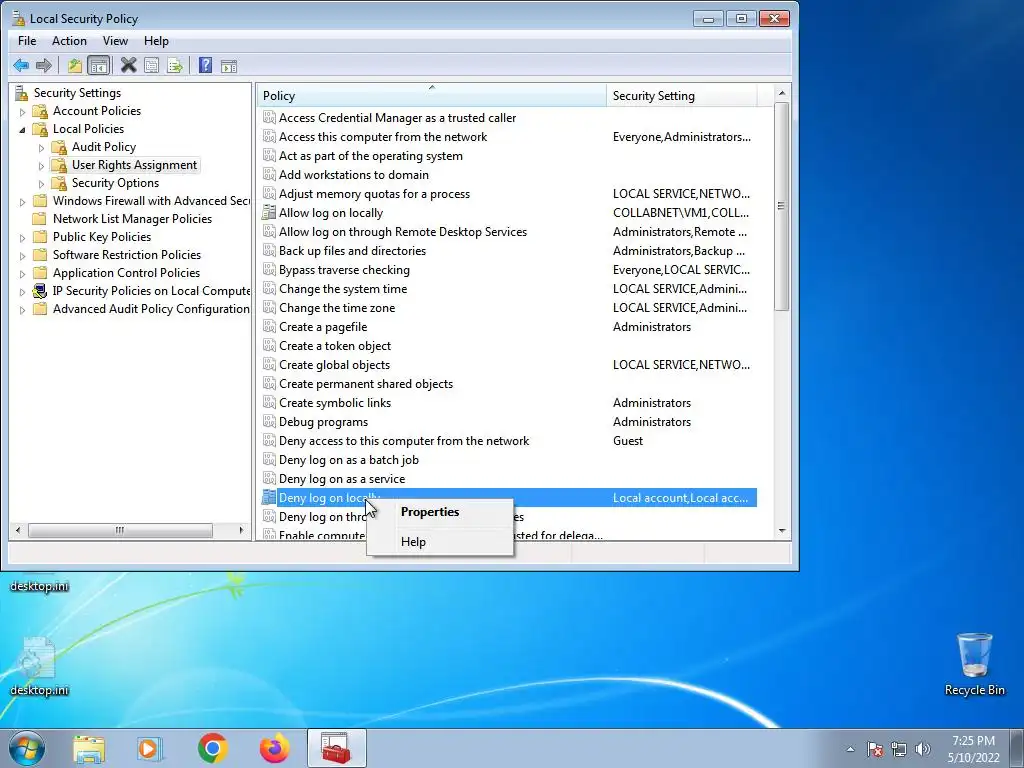
Task: Click the tree pane horizontal scrollbar thumb
Action: coord(120,530)
